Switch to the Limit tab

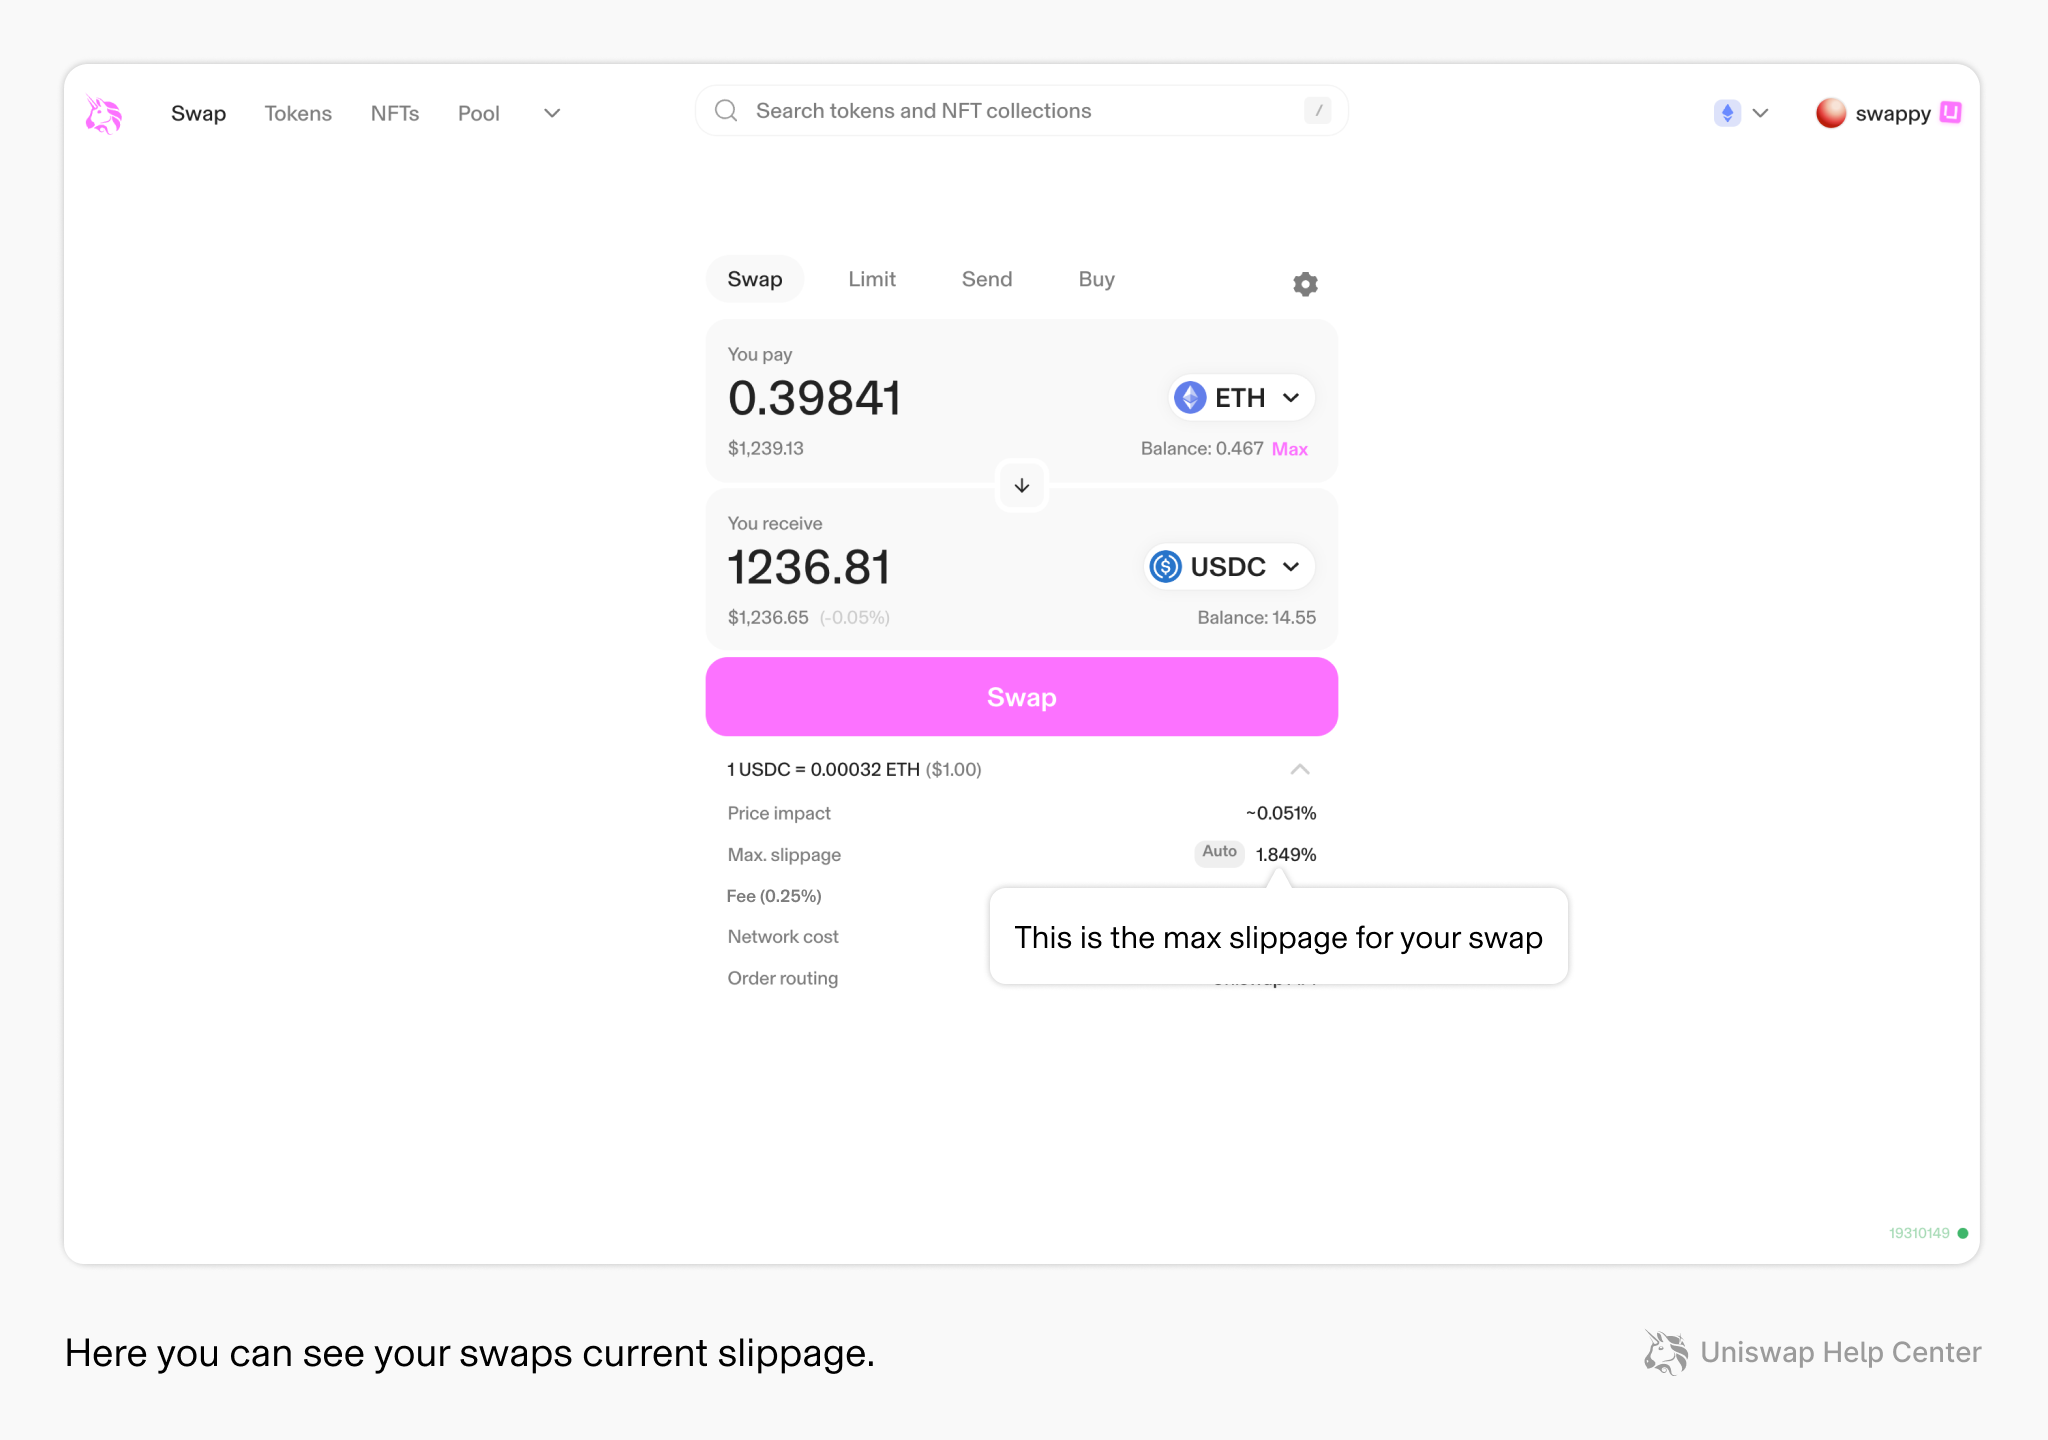coord(871,279)
